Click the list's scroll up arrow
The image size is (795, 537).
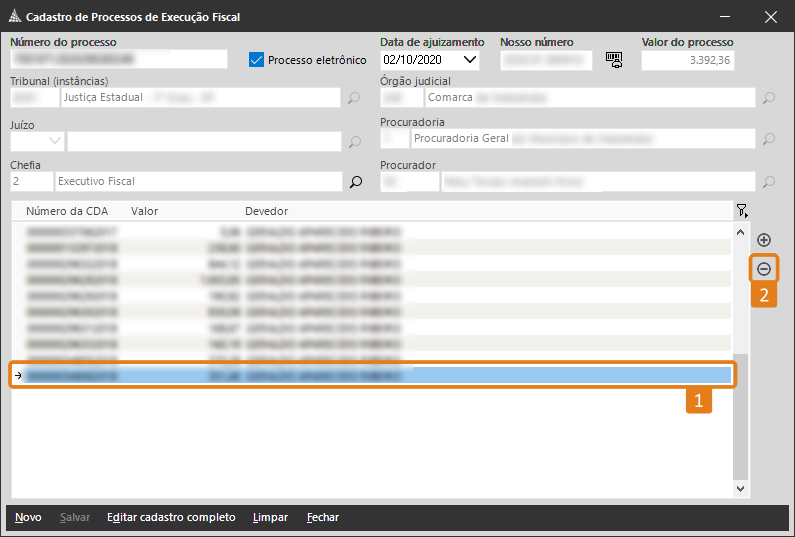point(740,232)
